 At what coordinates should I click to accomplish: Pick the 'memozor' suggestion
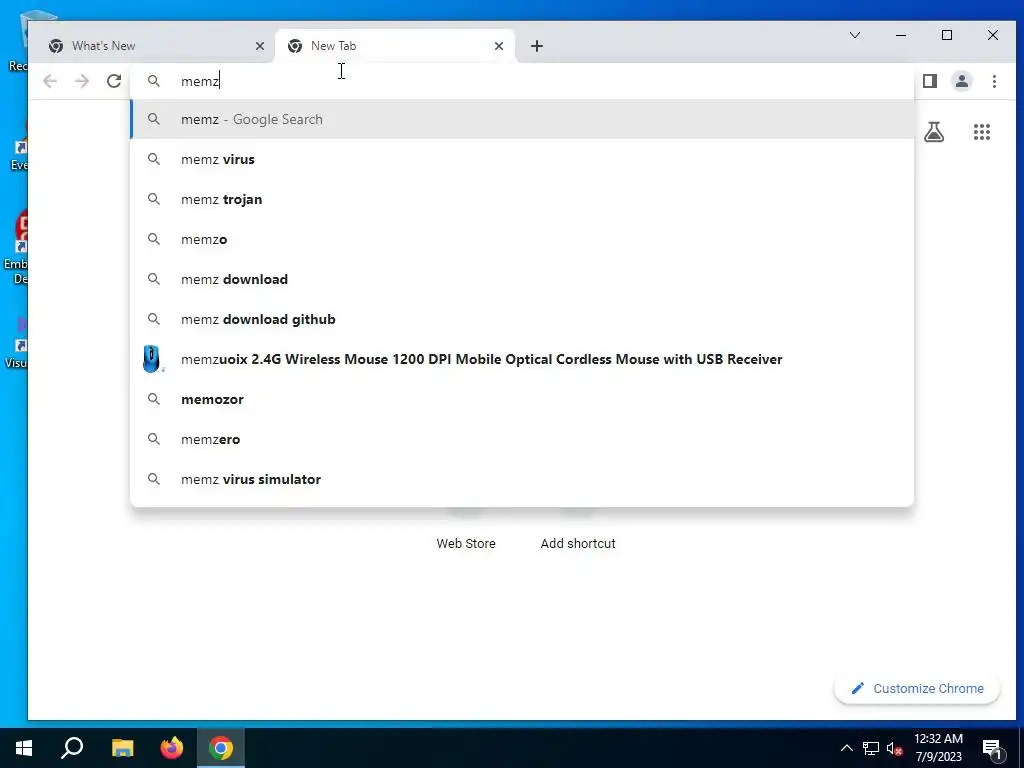(522, 399)
